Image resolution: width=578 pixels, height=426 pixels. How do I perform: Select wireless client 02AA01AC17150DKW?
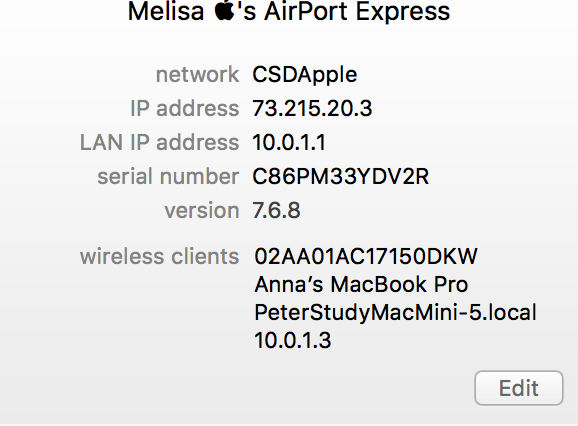366,256
